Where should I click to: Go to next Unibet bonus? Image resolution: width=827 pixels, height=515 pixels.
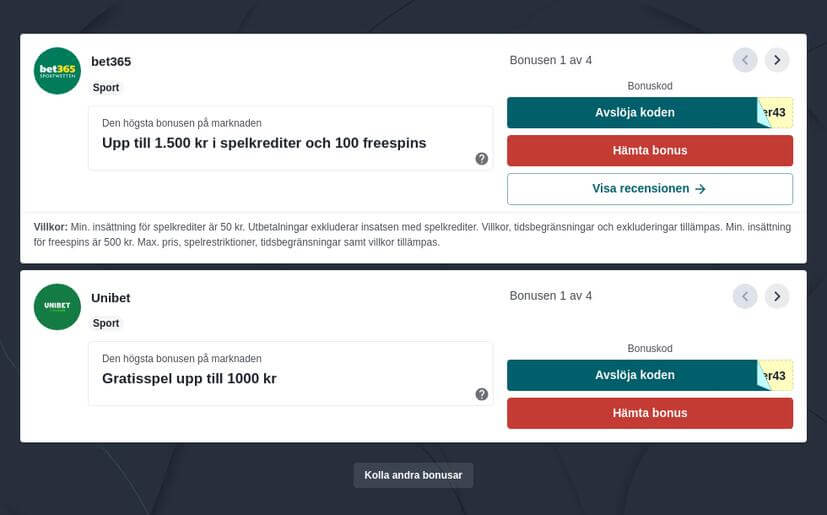click(777, 296)
